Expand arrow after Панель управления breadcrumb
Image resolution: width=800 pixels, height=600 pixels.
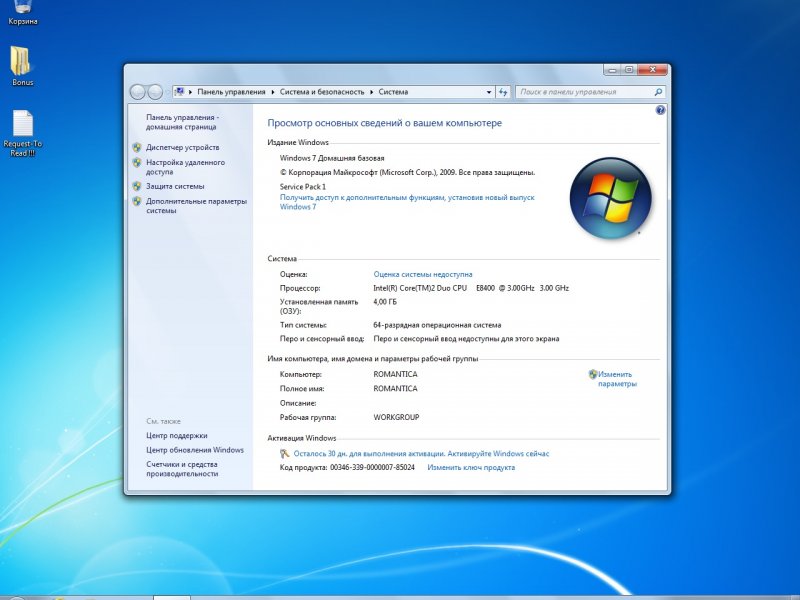click(x=273, y=92)
